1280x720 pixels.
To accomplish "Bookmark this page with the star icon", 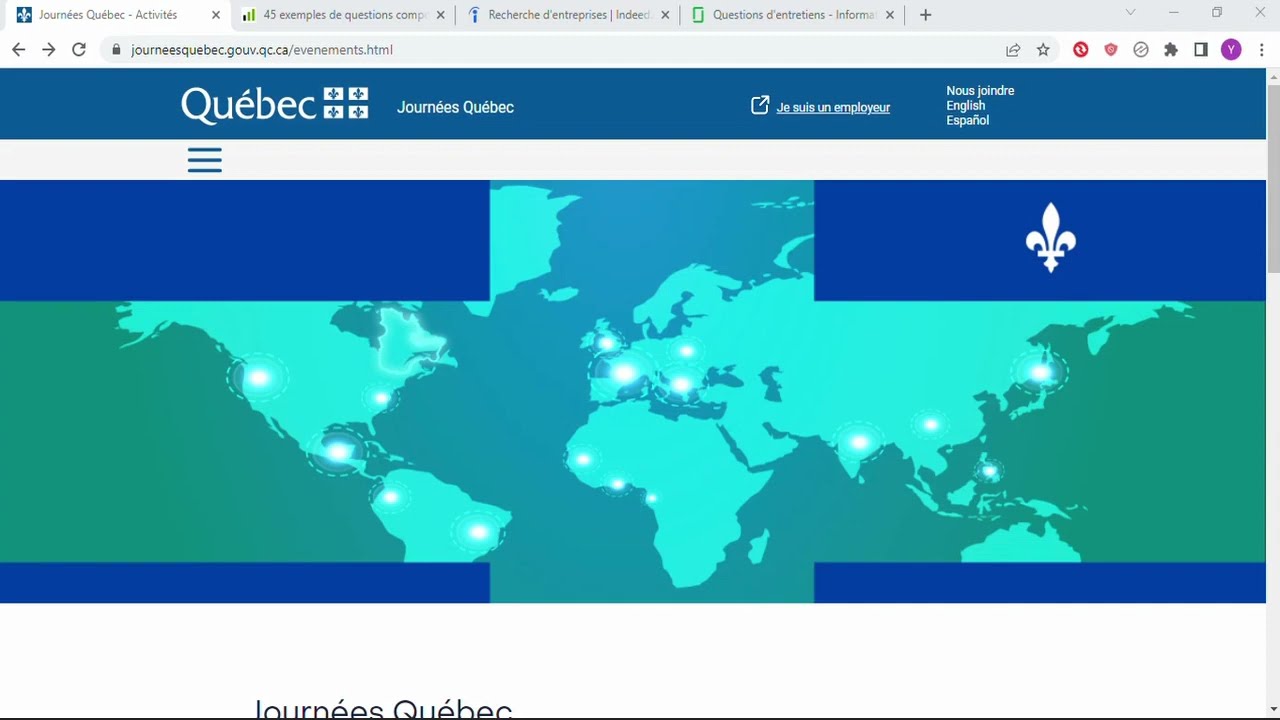I will coord(1043,49).
